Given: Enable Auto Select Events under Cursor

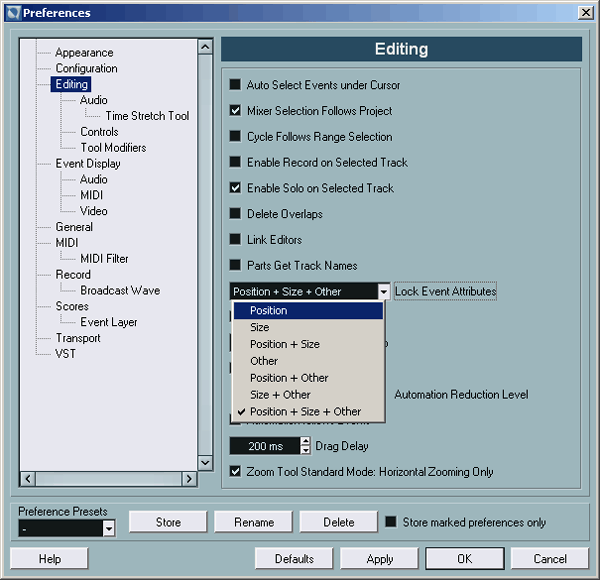Looking at the screenshot, I should (235, 84).
